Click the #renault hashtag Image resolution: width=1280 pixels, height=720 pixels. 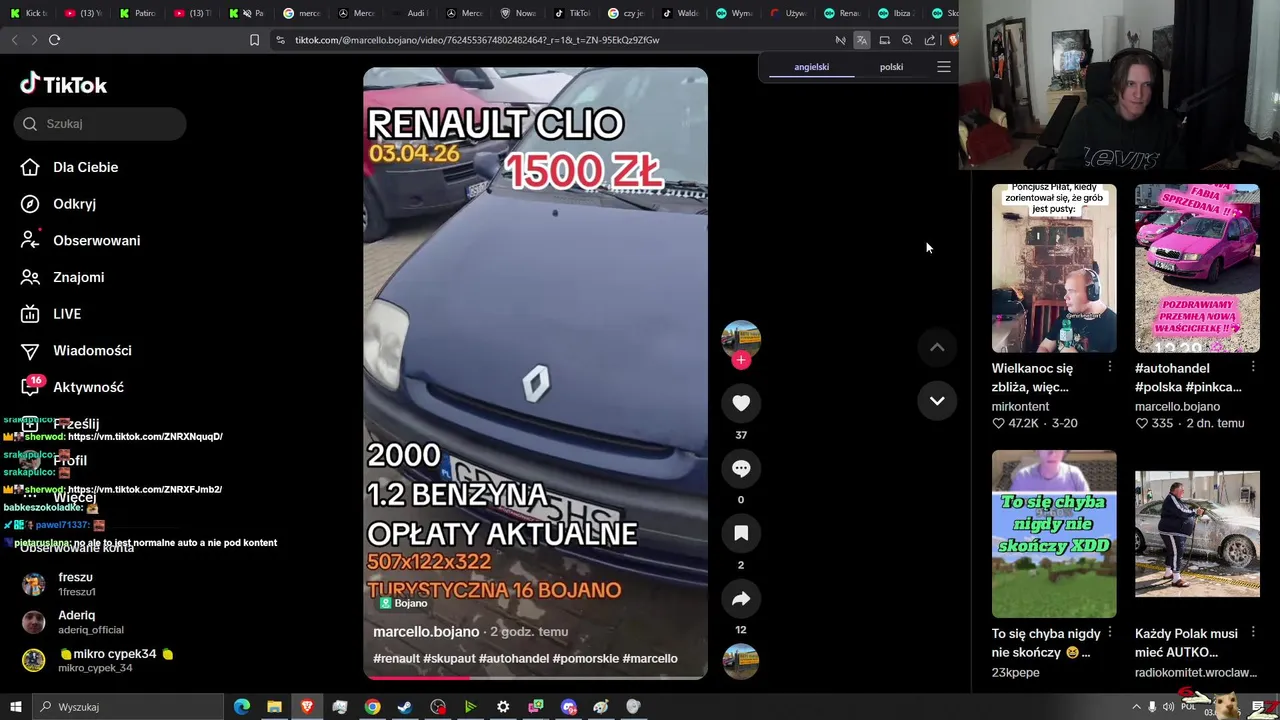pos(396,659)
